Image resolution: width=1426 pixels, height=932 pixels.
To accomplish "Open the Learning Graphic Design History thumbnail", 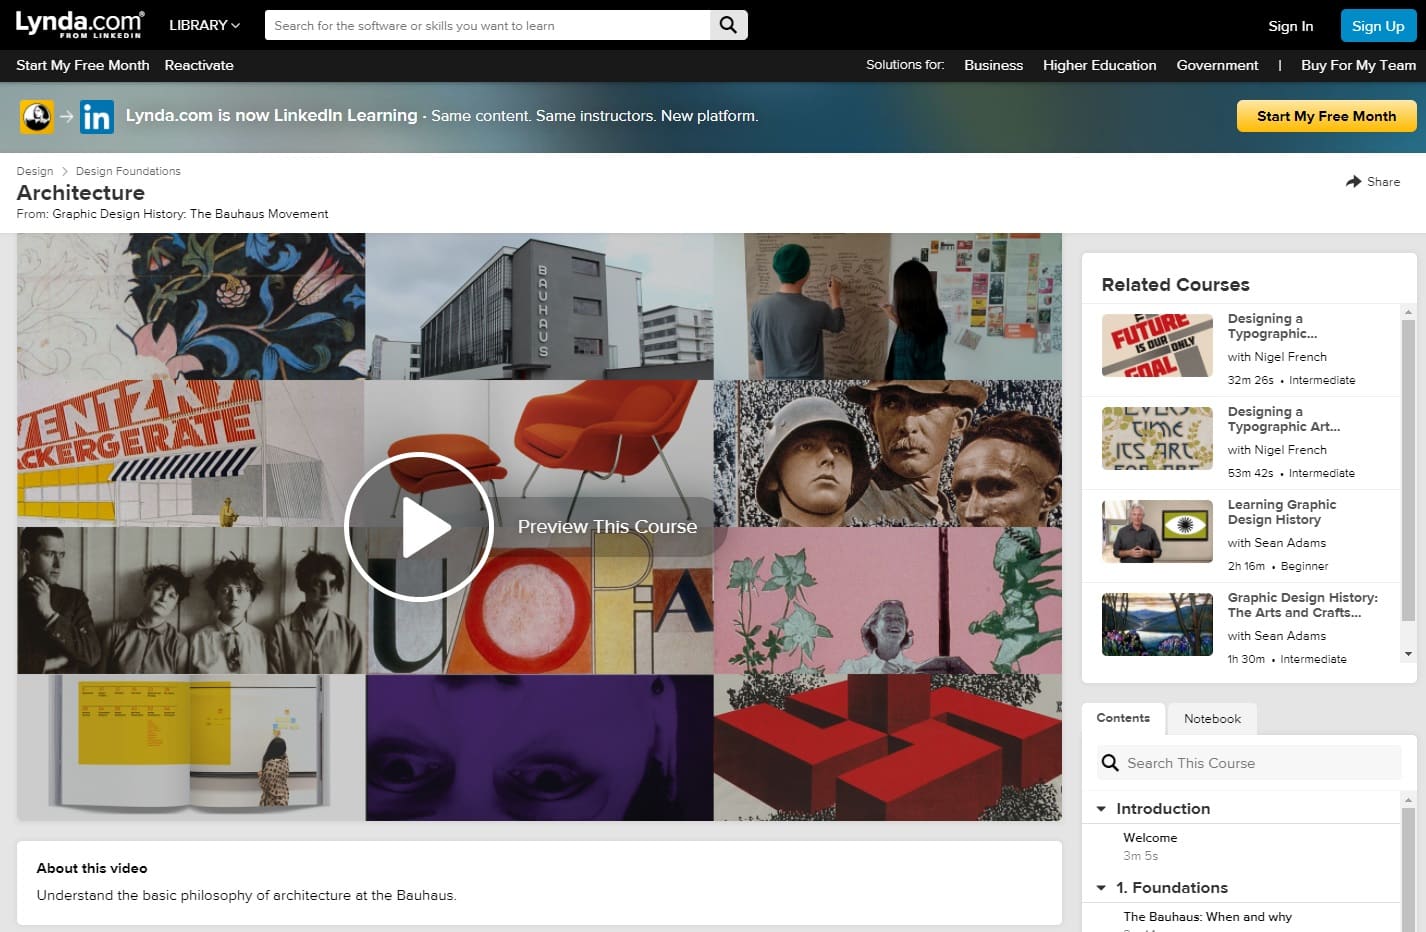I will pyautogui.click(x=1157, y=531).
